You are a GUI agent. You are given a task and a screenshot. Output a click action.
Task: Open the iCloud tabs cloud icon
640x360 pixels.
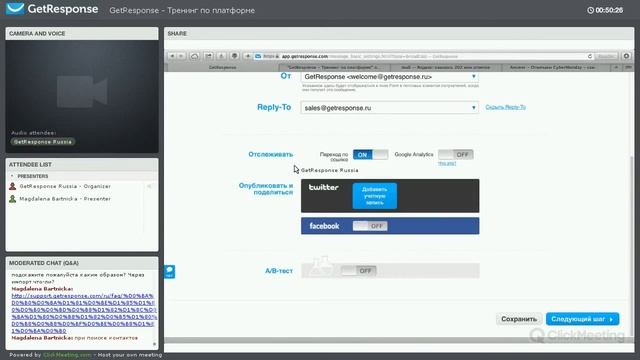pyautogui.click(x=195, y=56)
